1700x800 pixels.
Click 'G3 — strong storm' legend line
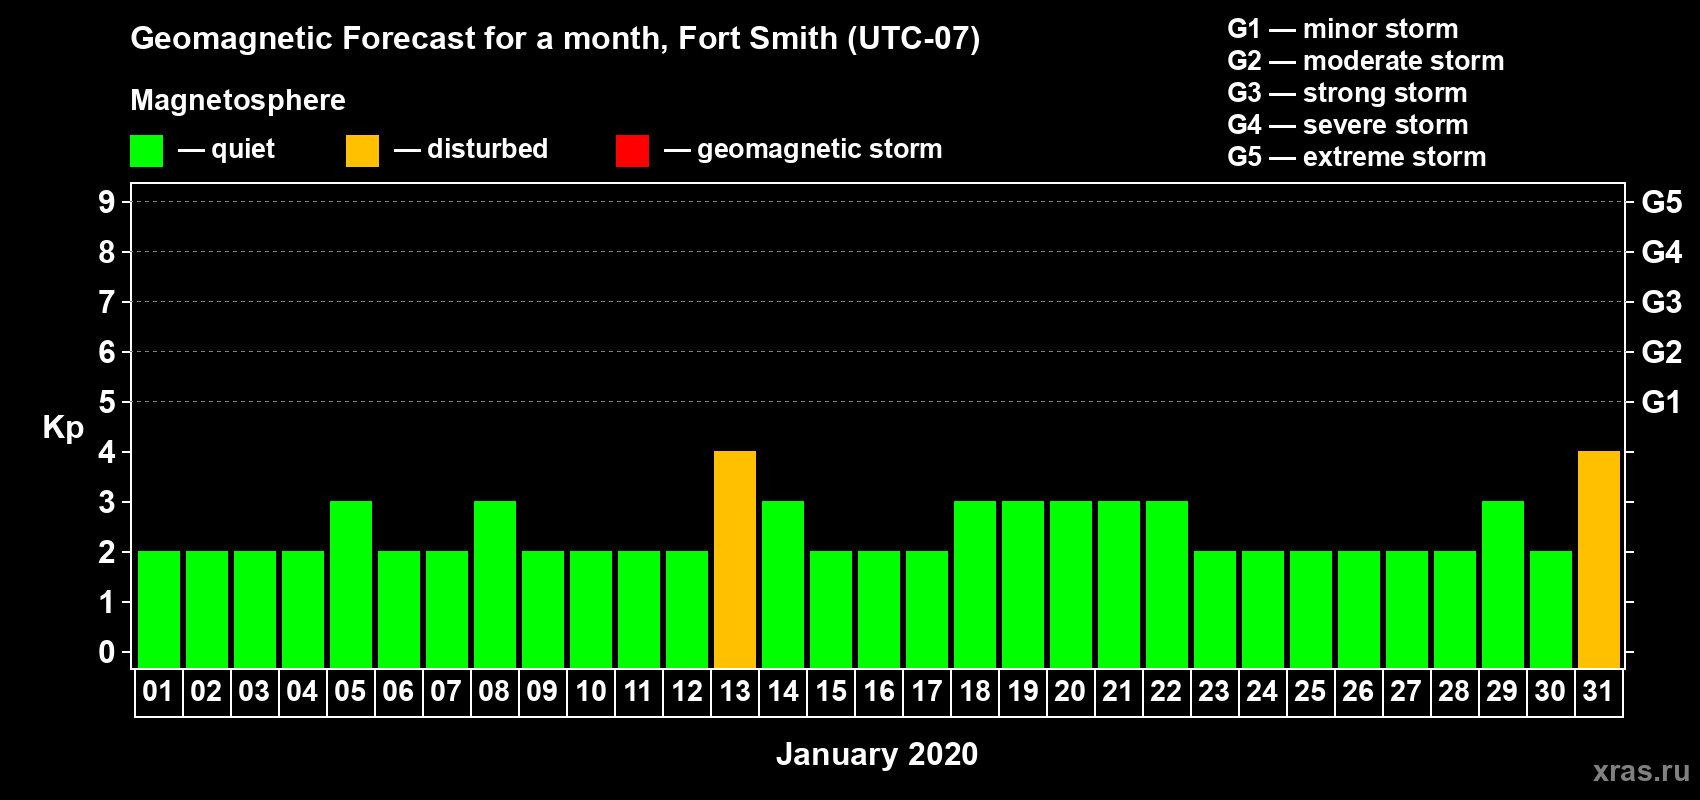[x=1347, y=93]
